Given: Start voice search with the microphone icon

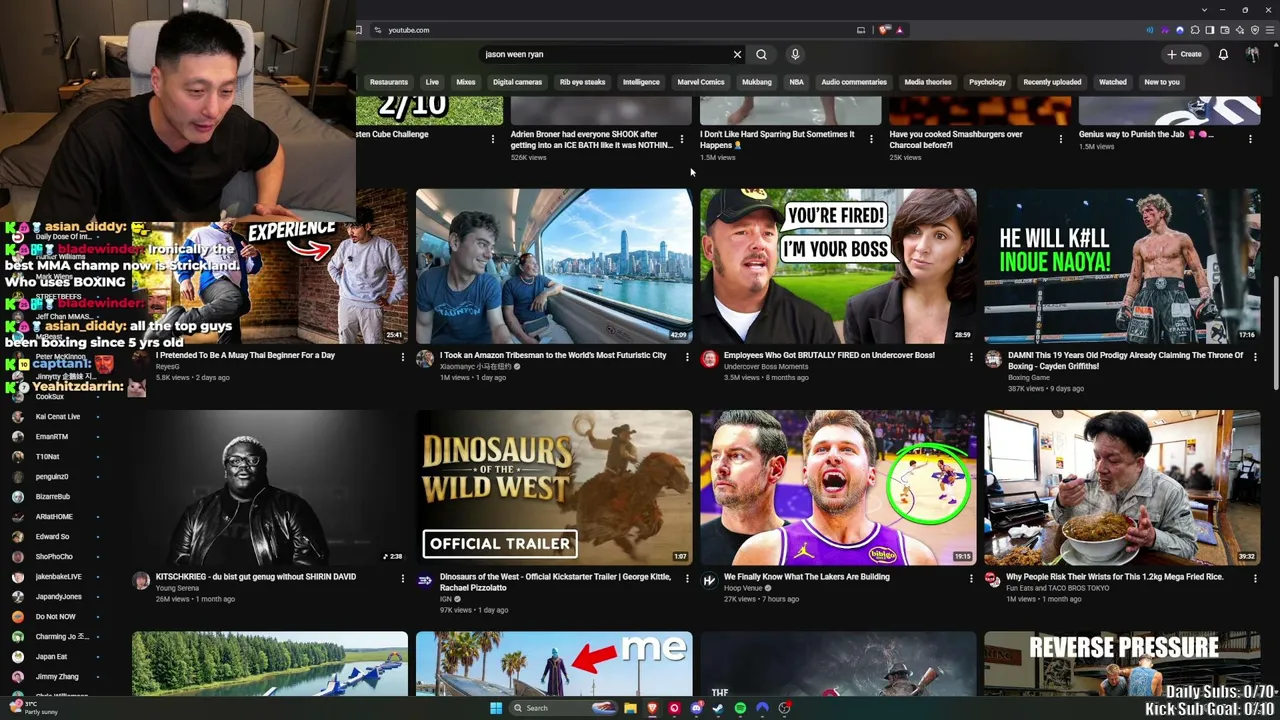Looking at the screenshot, I should (x=795, y=54).
